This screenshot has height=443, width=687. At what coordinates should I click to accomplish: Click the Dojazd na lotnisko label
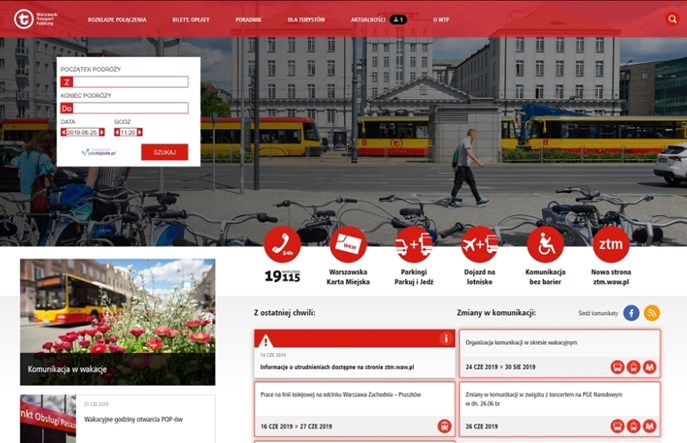tap(479, 277)
